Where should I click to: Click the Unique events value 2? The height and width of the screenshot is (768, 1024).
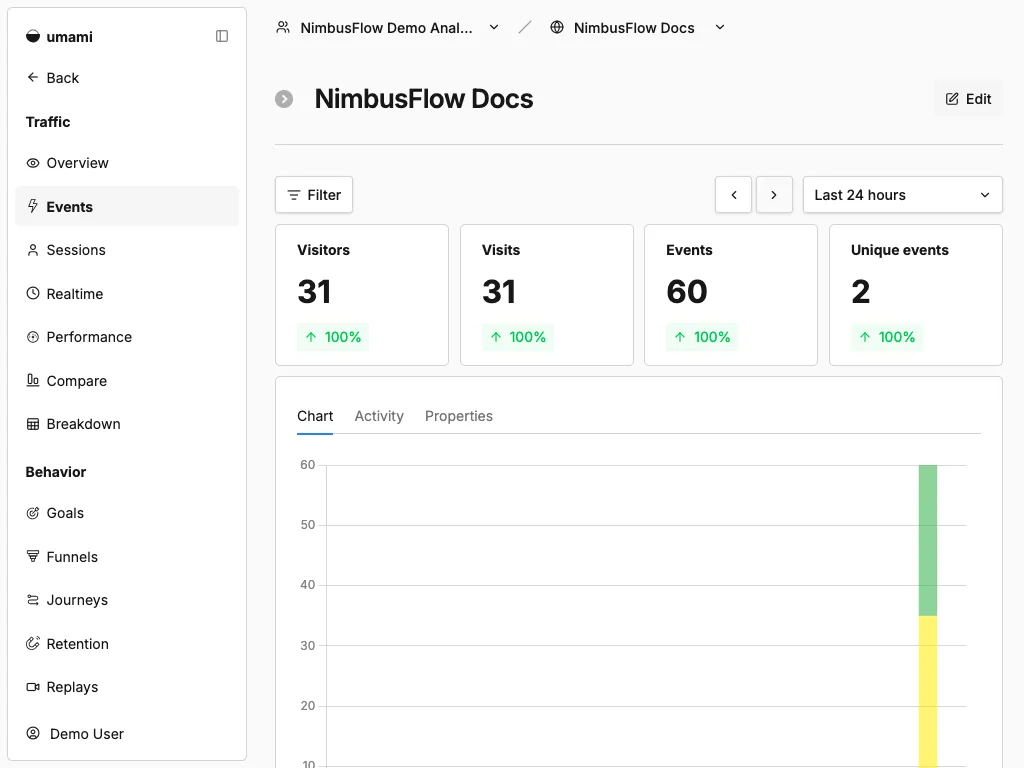pyautogui.click(x=860, y=291)
